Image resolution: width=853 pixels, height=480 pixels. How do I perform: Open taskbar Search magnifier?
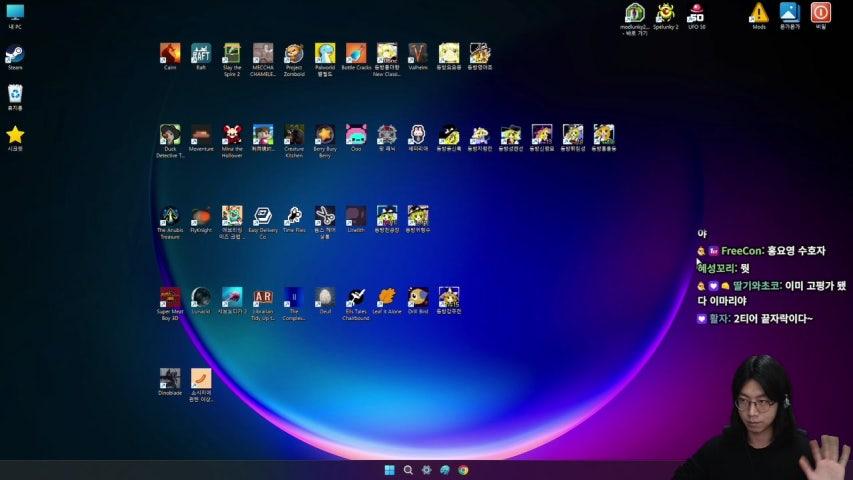[408, 470]
